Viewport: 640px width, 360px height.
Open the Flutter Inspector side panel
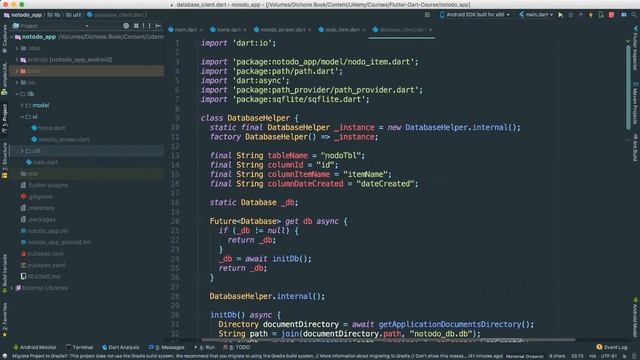click(635, 49)
